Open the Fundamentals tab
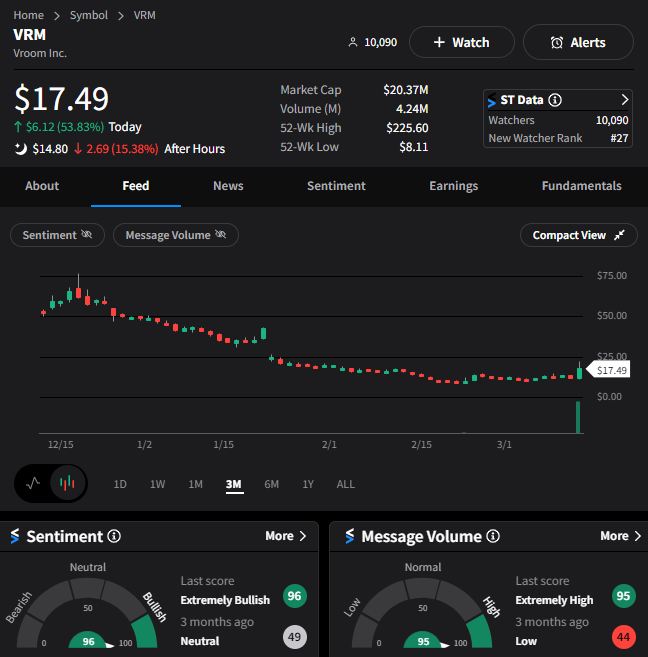 click(x=581, y=186)
